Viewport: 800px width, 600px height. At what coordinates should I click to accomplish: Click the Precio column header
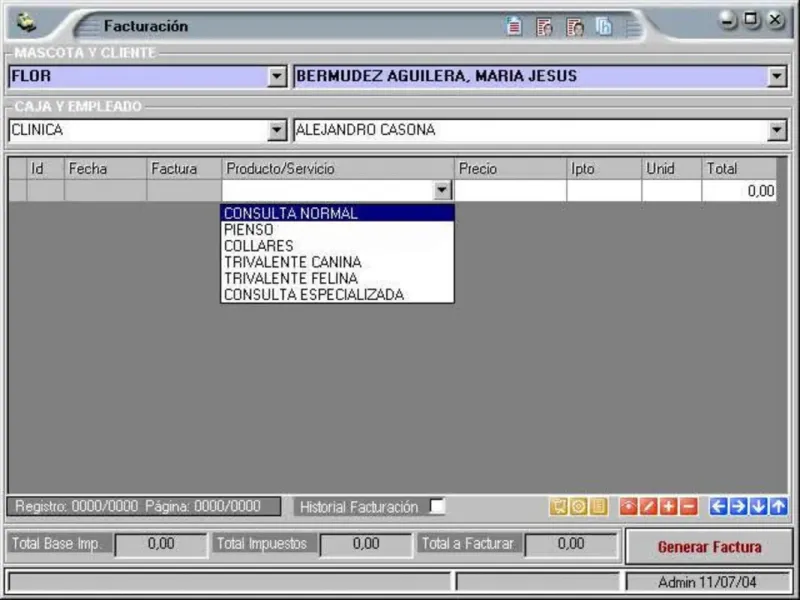click(510, 169)
